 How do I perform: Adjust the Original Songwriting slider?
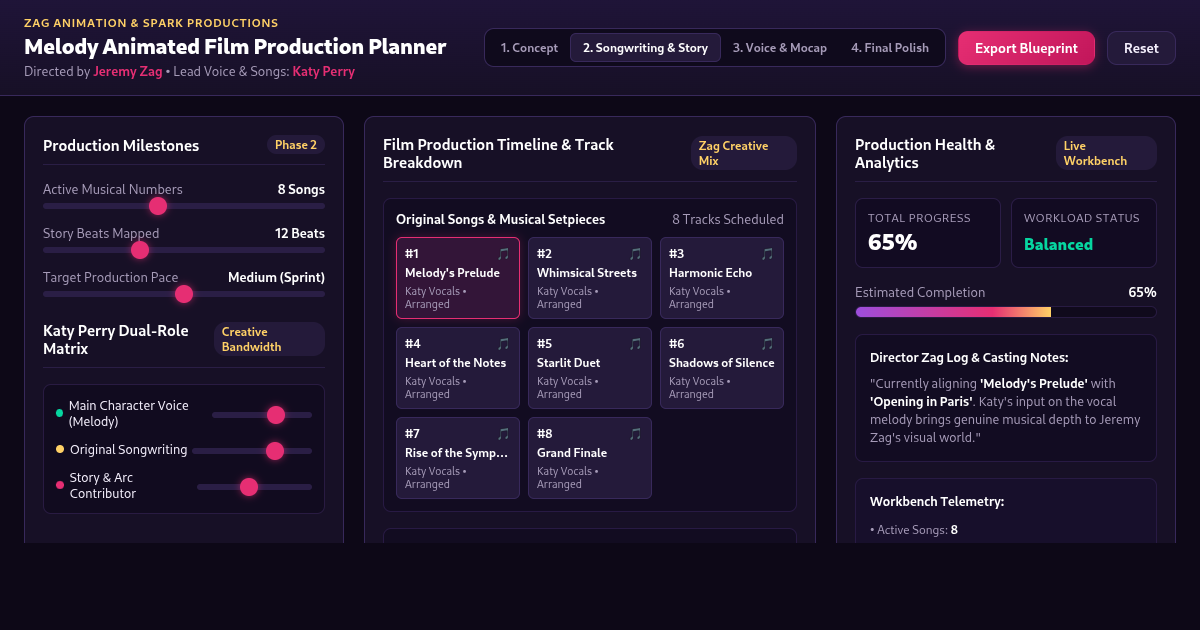point(252,451)
